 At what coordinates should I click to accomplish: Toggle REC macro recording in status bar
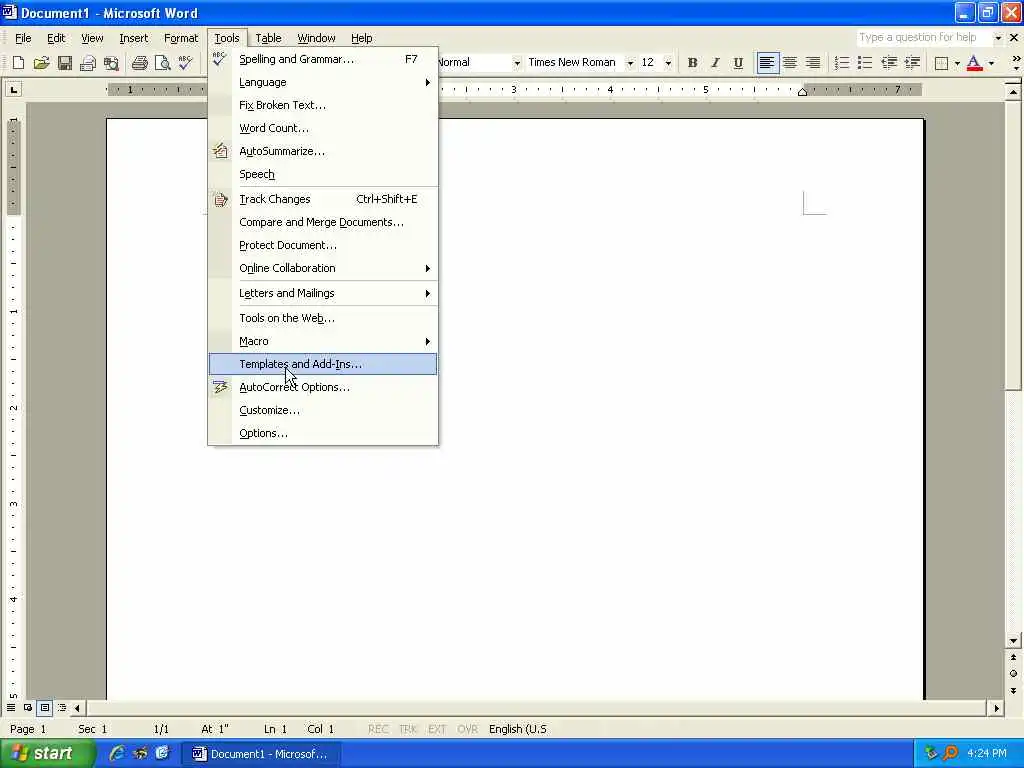point(378,729)
